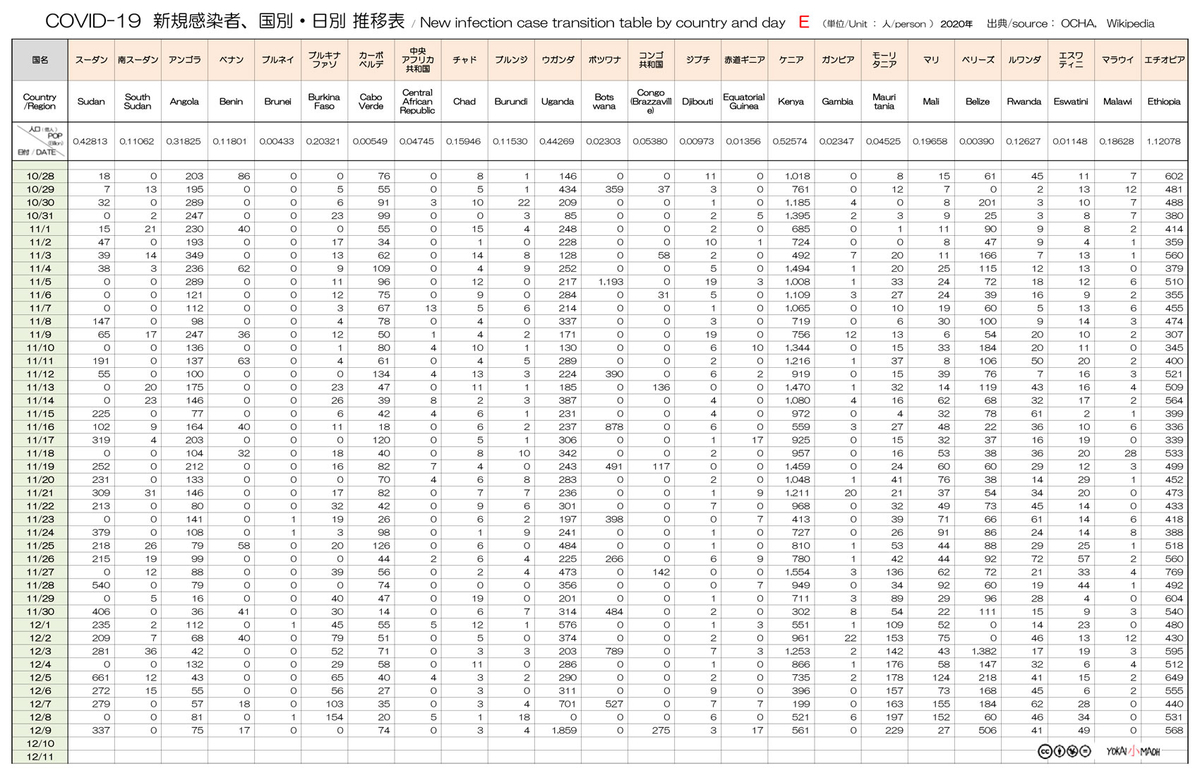Click Kenya's 1,554 value on 11/27
The width and height of the screenshot is (1200, 771).
point(798,571)
